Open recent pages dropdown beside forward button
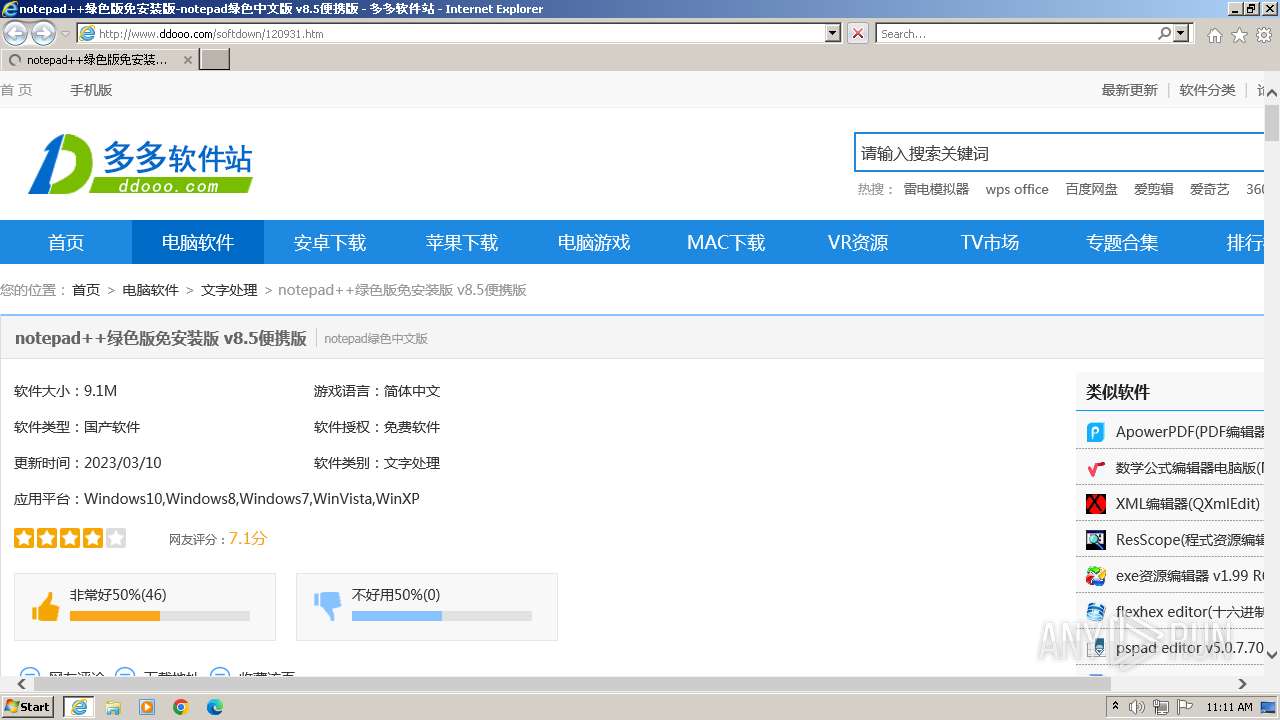Viewport: 1280px width, 720px height. 66,34
